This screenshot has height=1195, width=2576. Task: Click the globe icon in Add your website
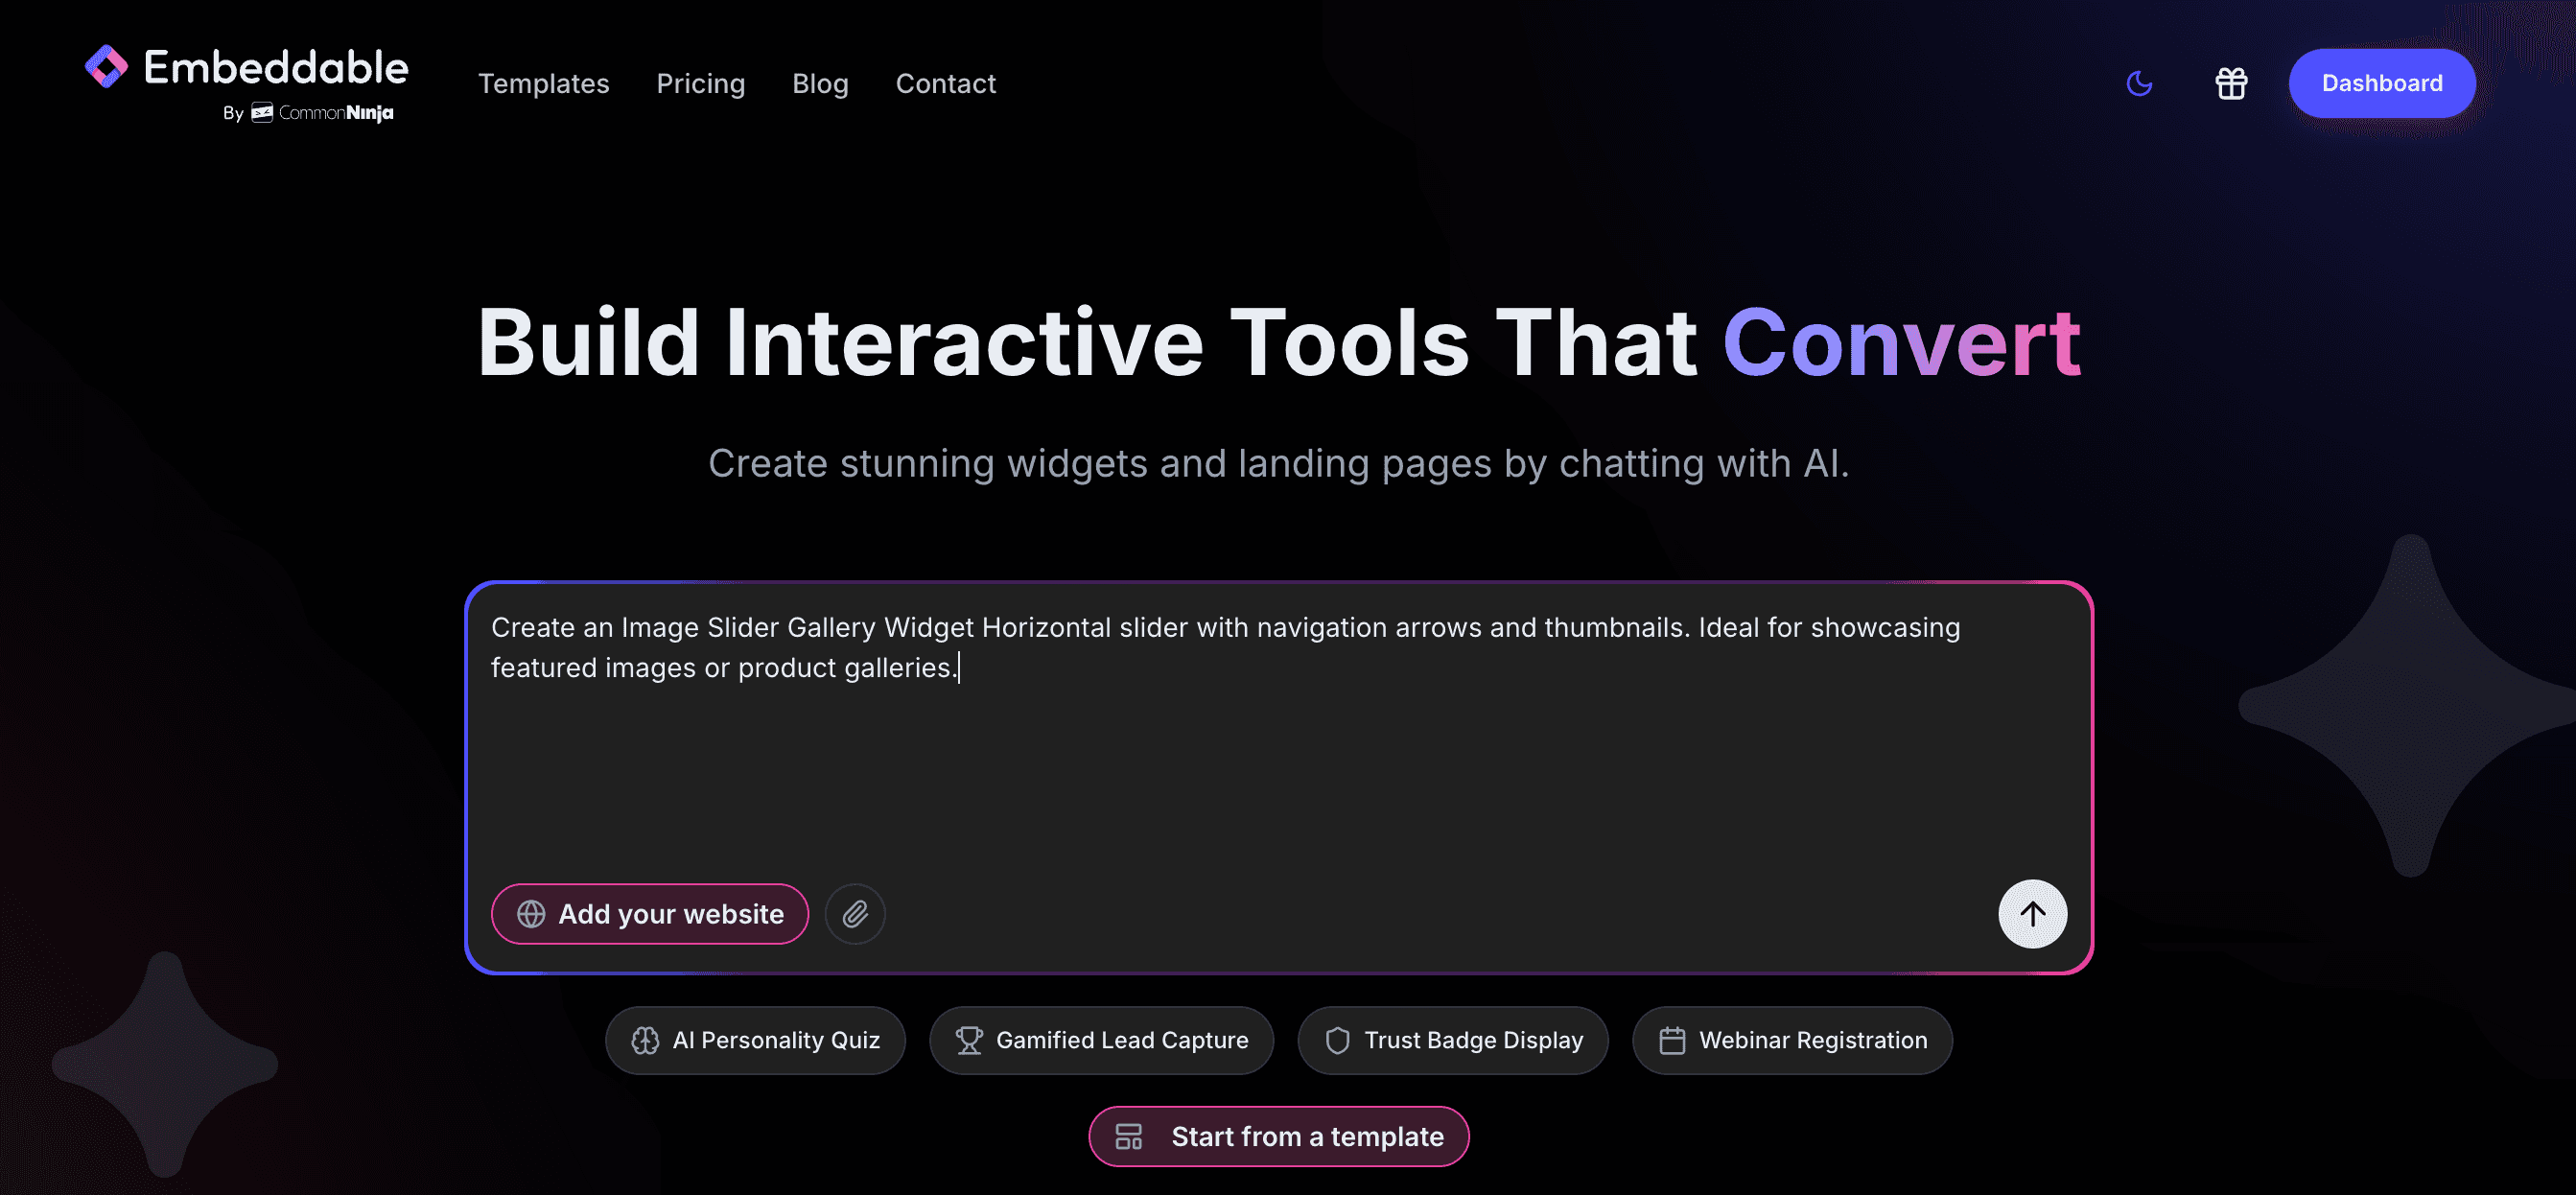point(531,913)
